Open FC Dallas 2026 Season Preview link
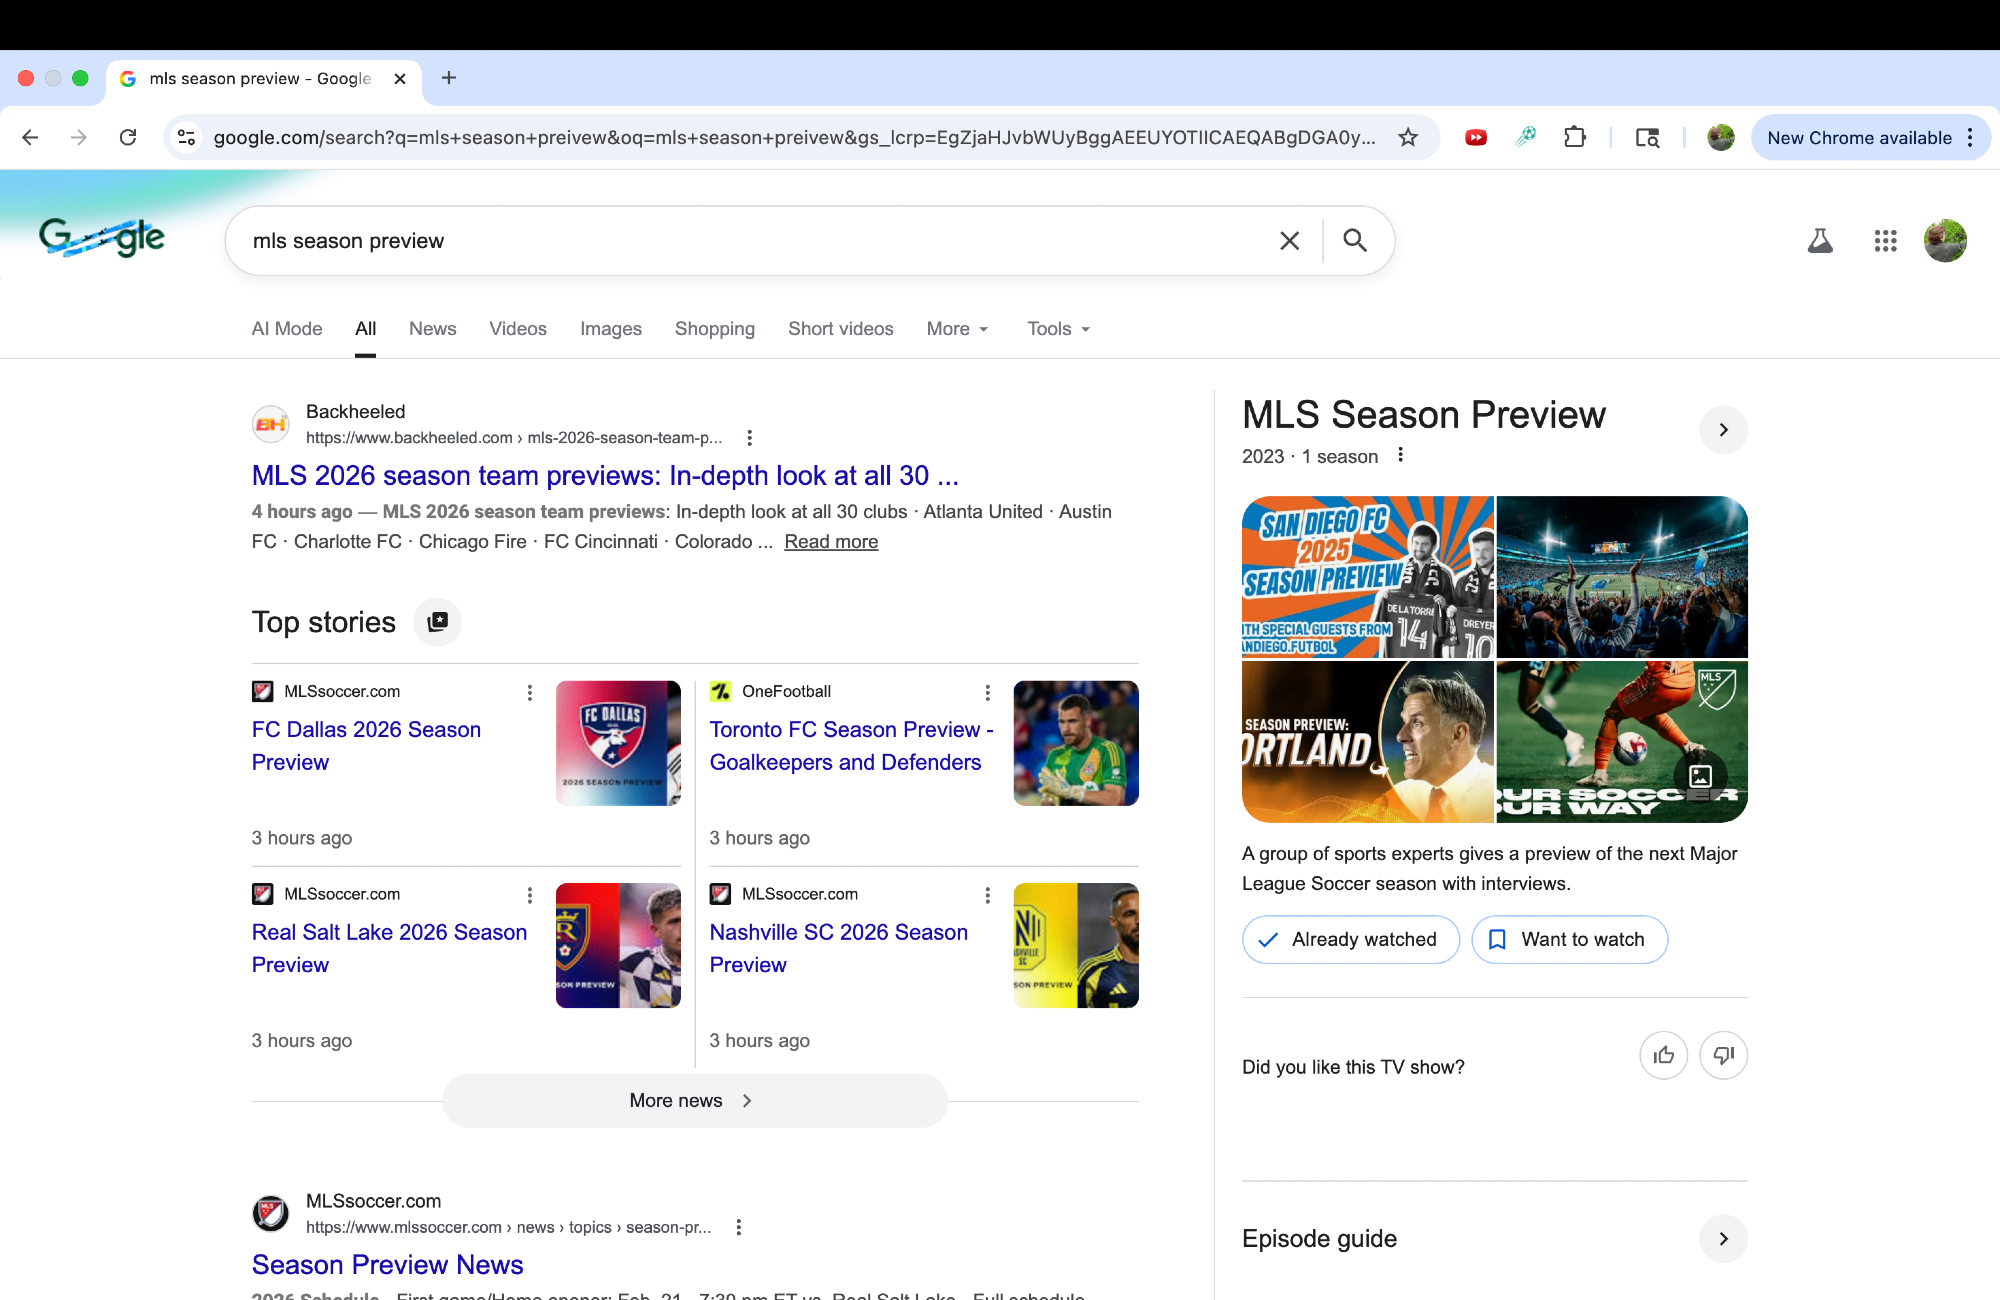2000x1300 pixels. click(x=366, y=746)
